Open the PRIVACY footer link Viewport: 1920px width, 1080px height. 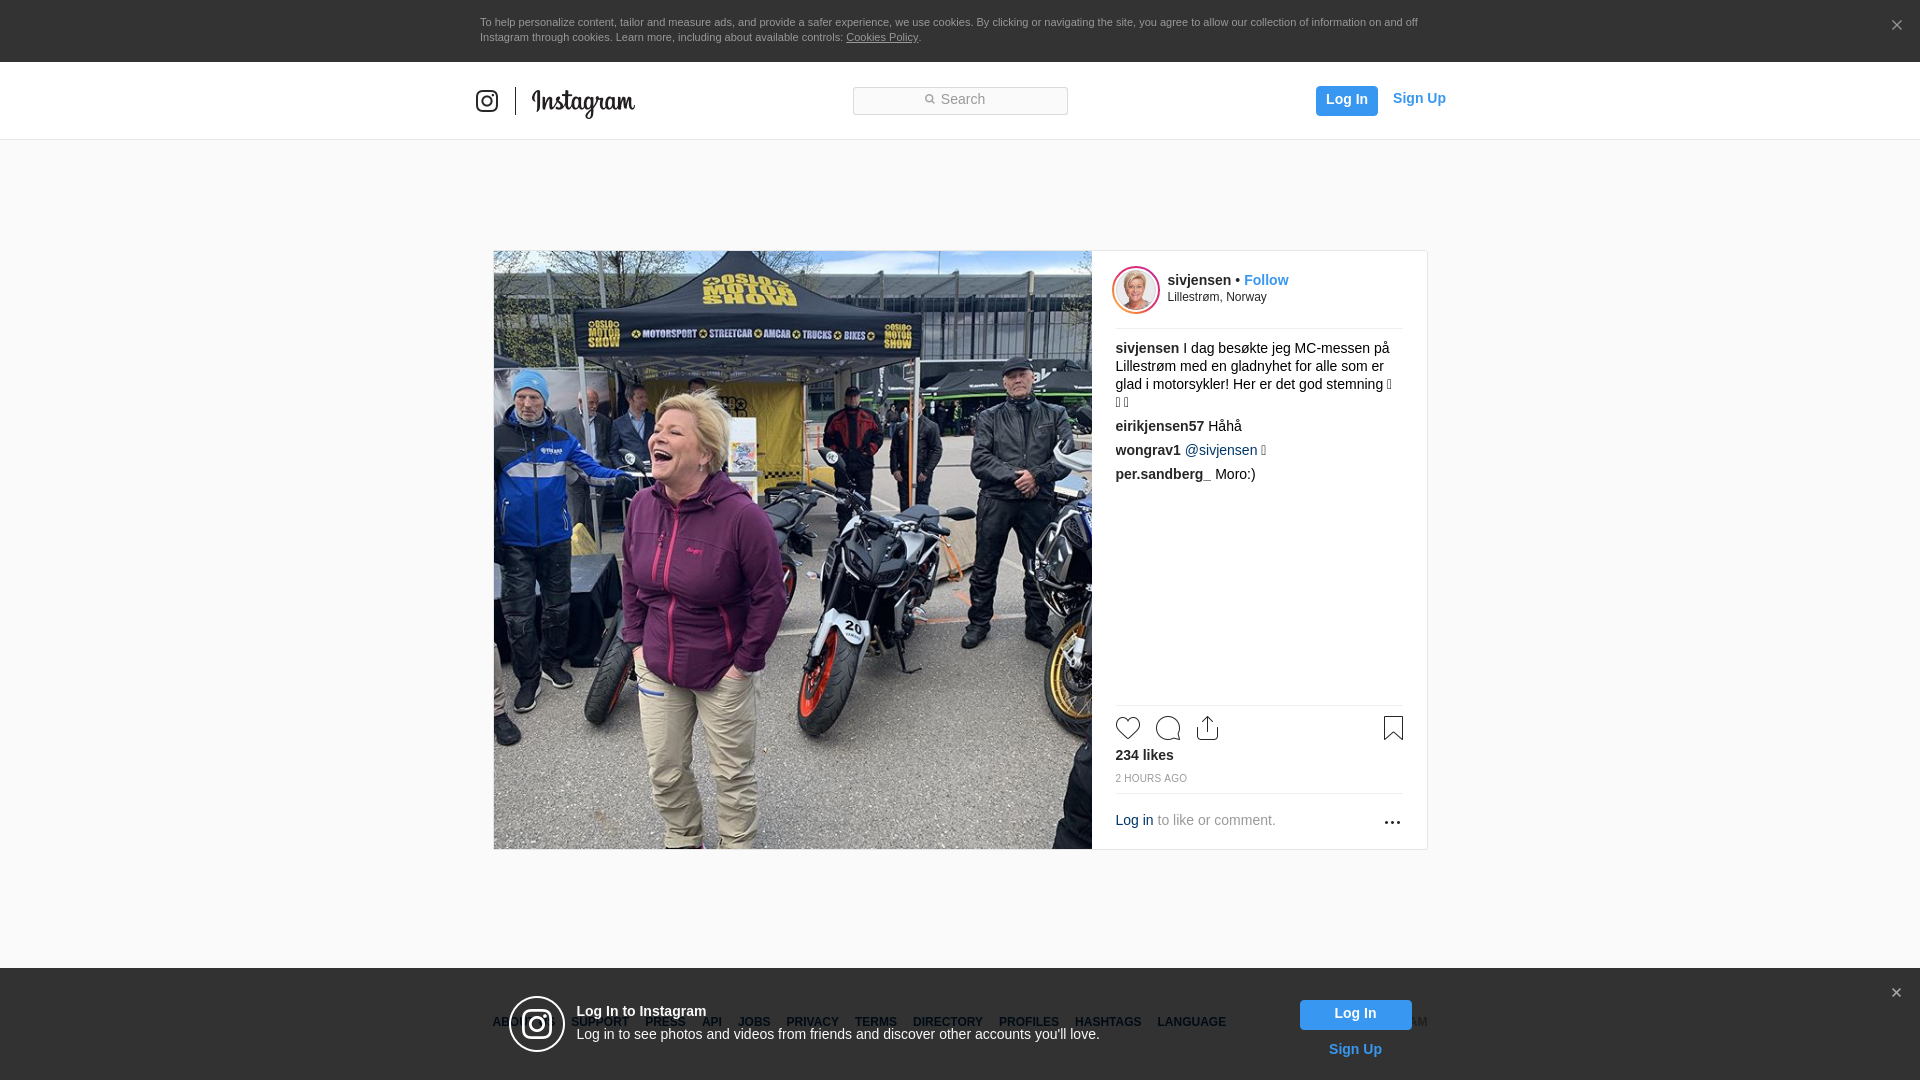click(812, 1022)
